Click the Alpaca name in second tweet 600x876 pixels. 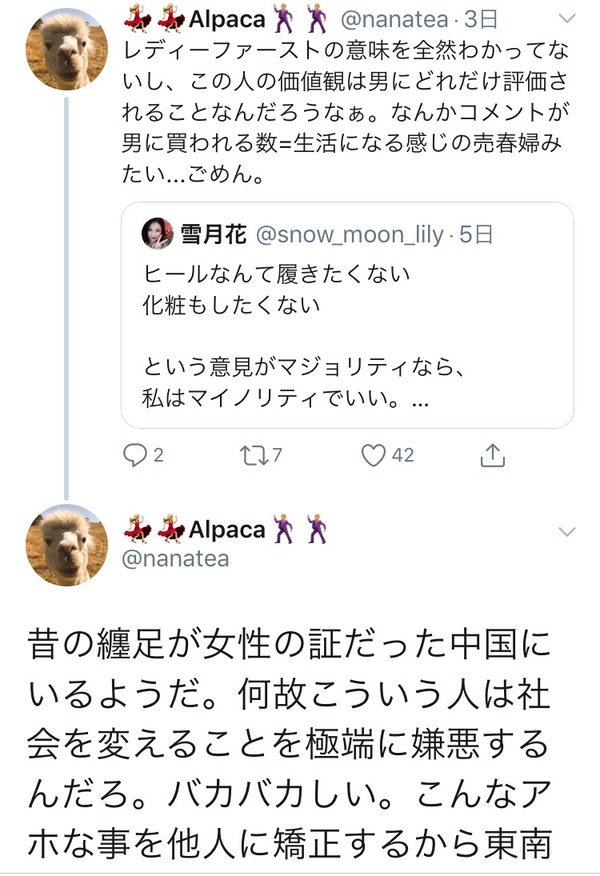click(x=226, y=529)
